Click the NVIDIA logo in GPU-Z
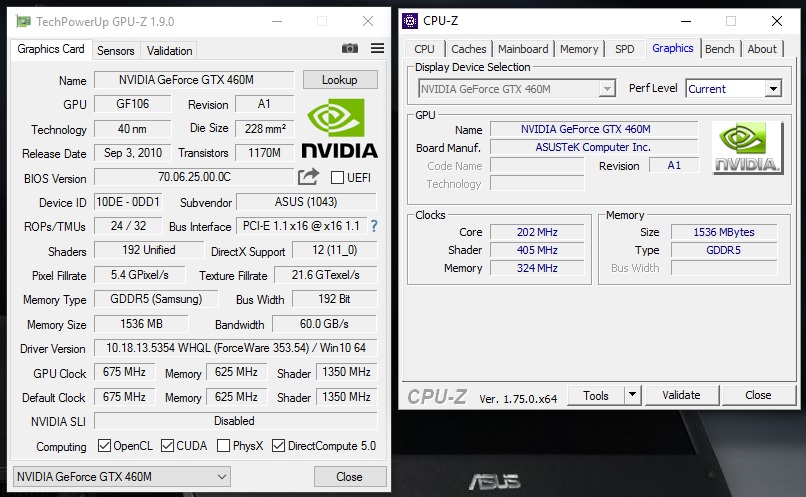The image size is (806, 497). (x=339, y=128)
